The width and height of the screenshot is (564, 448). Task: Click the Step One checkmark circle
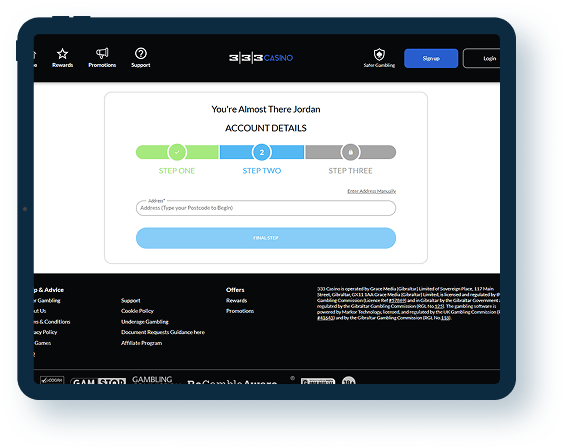tap(177, 152)
